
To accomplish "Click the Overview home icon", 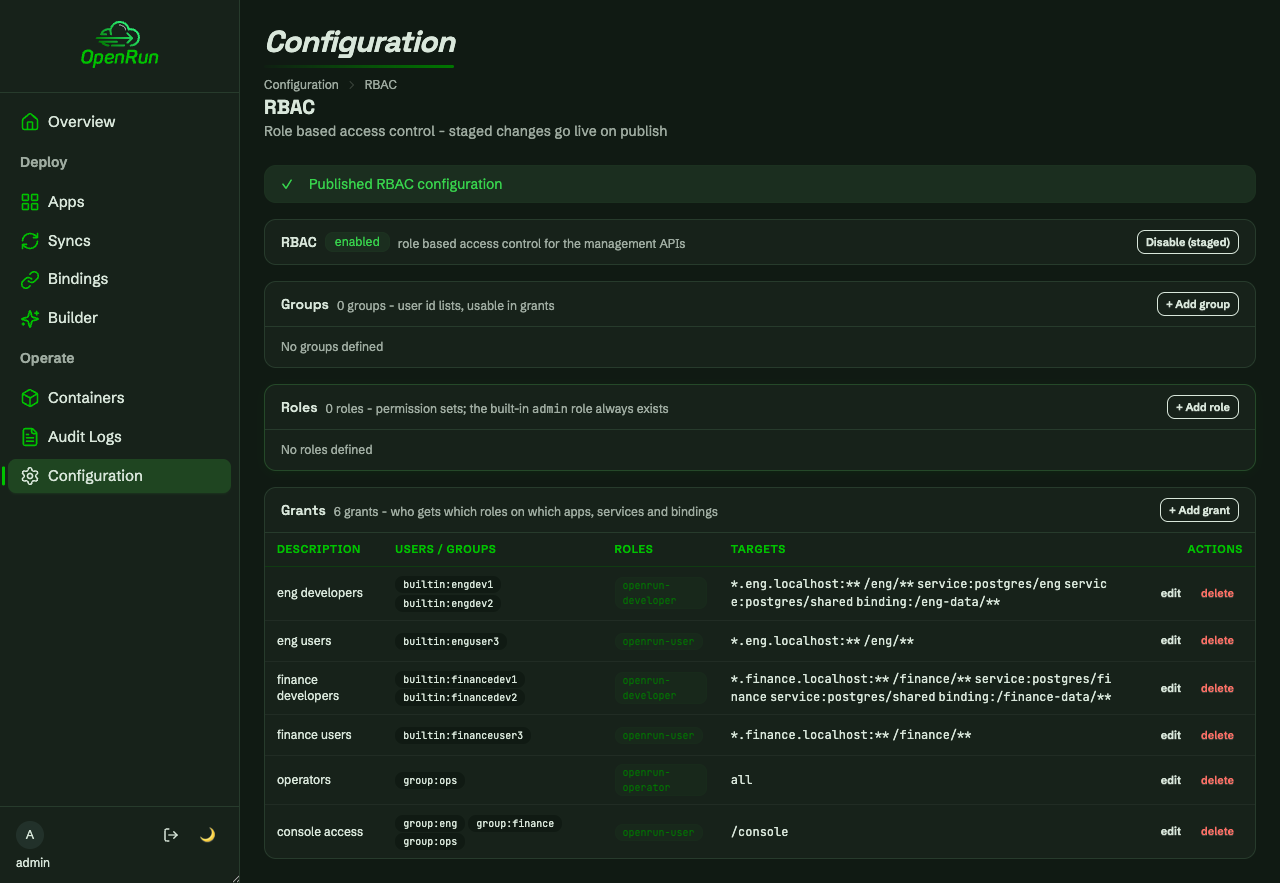I will click(x=30, y=122).
